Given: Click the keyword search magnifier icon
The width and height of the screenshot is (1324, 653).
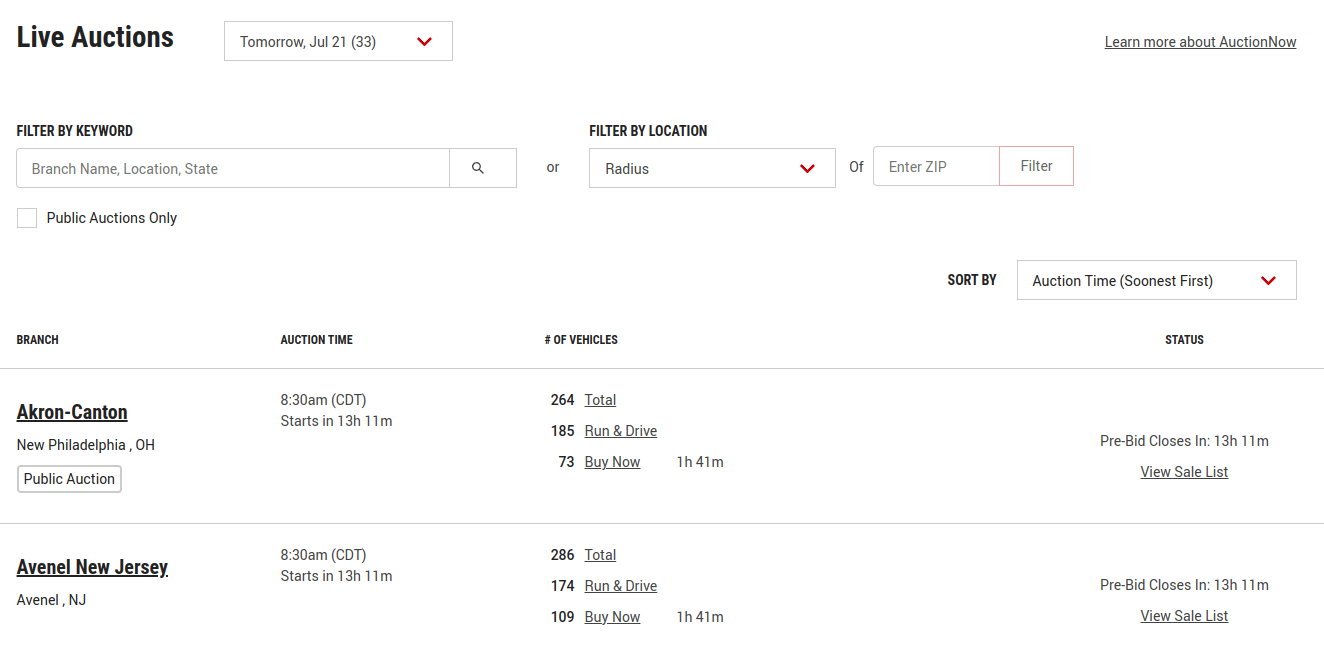Looking at the screenshot, I should tap(478, 168).
